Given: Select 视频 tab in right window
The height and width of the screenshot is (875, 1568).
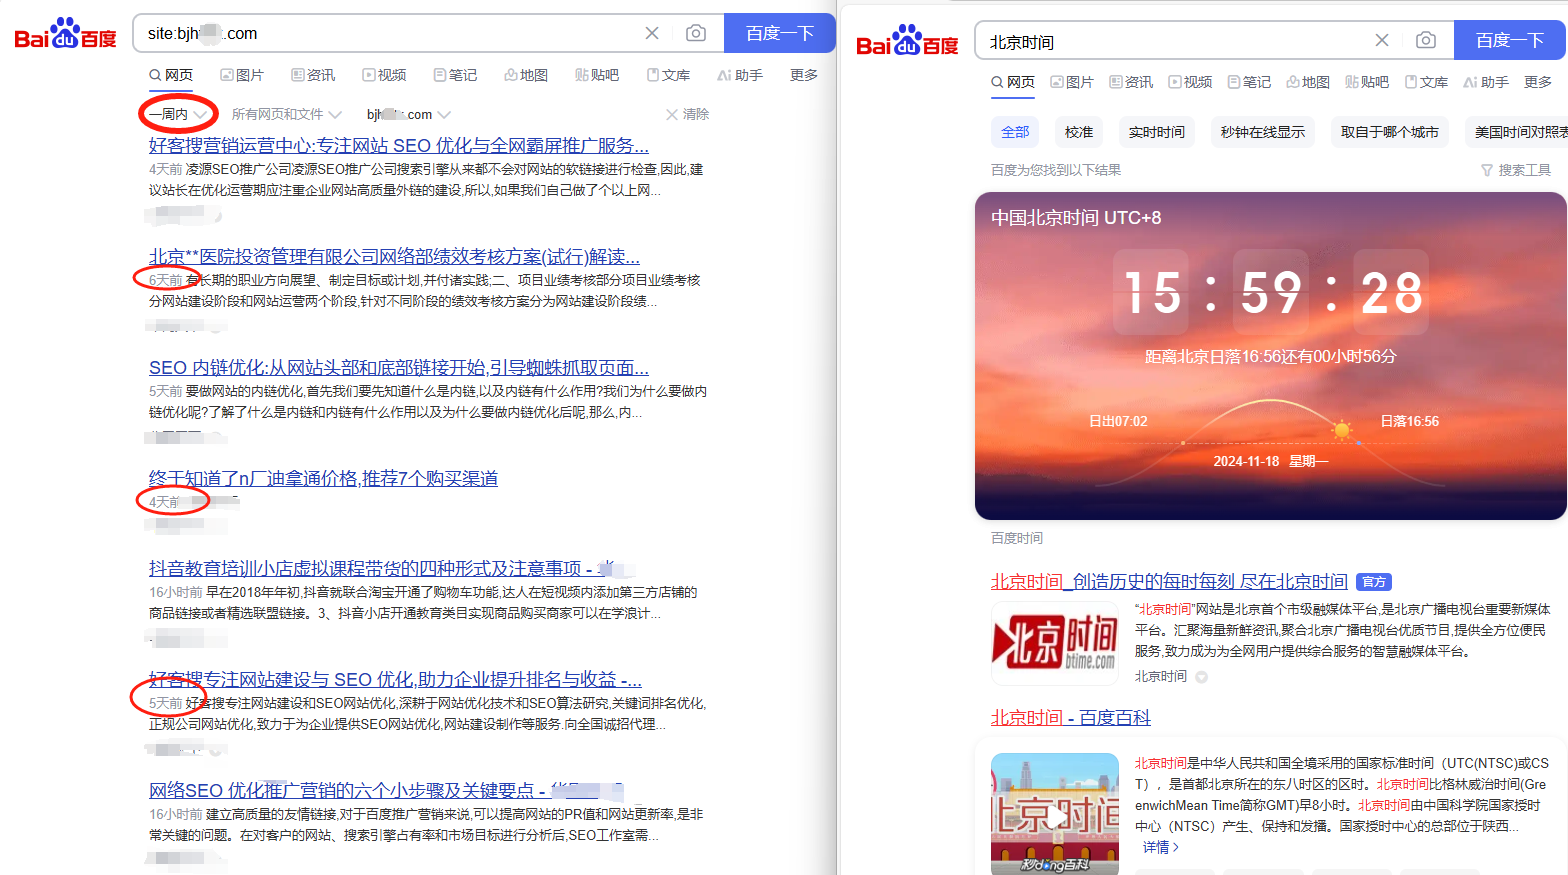Looking at the screenshot, I should coord(1190,82).
